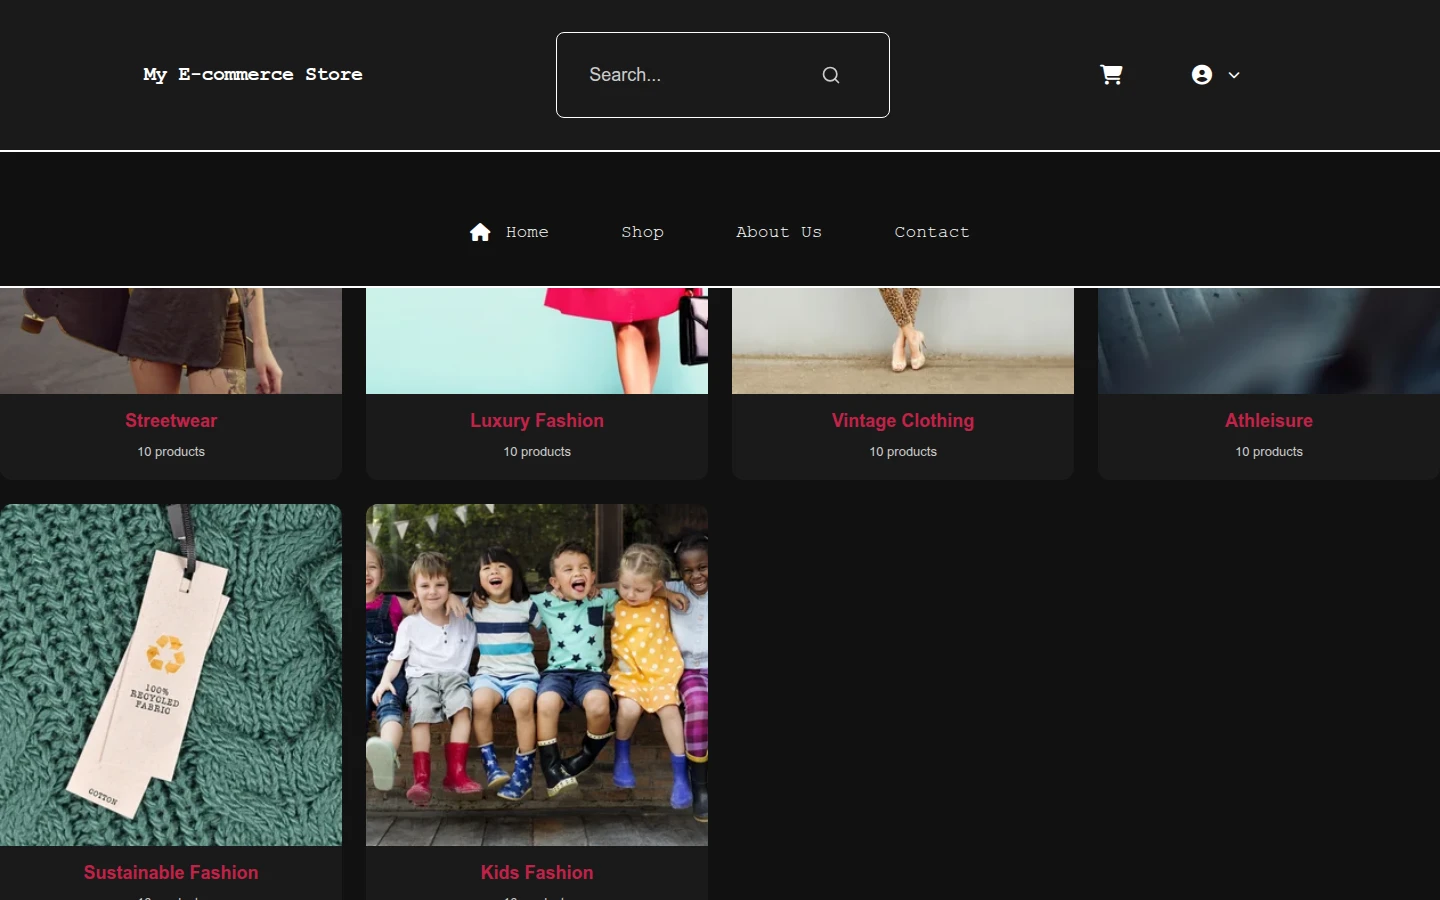Open Sustainable Fashion category title
1440x900 pixels.
pos(171,873)
